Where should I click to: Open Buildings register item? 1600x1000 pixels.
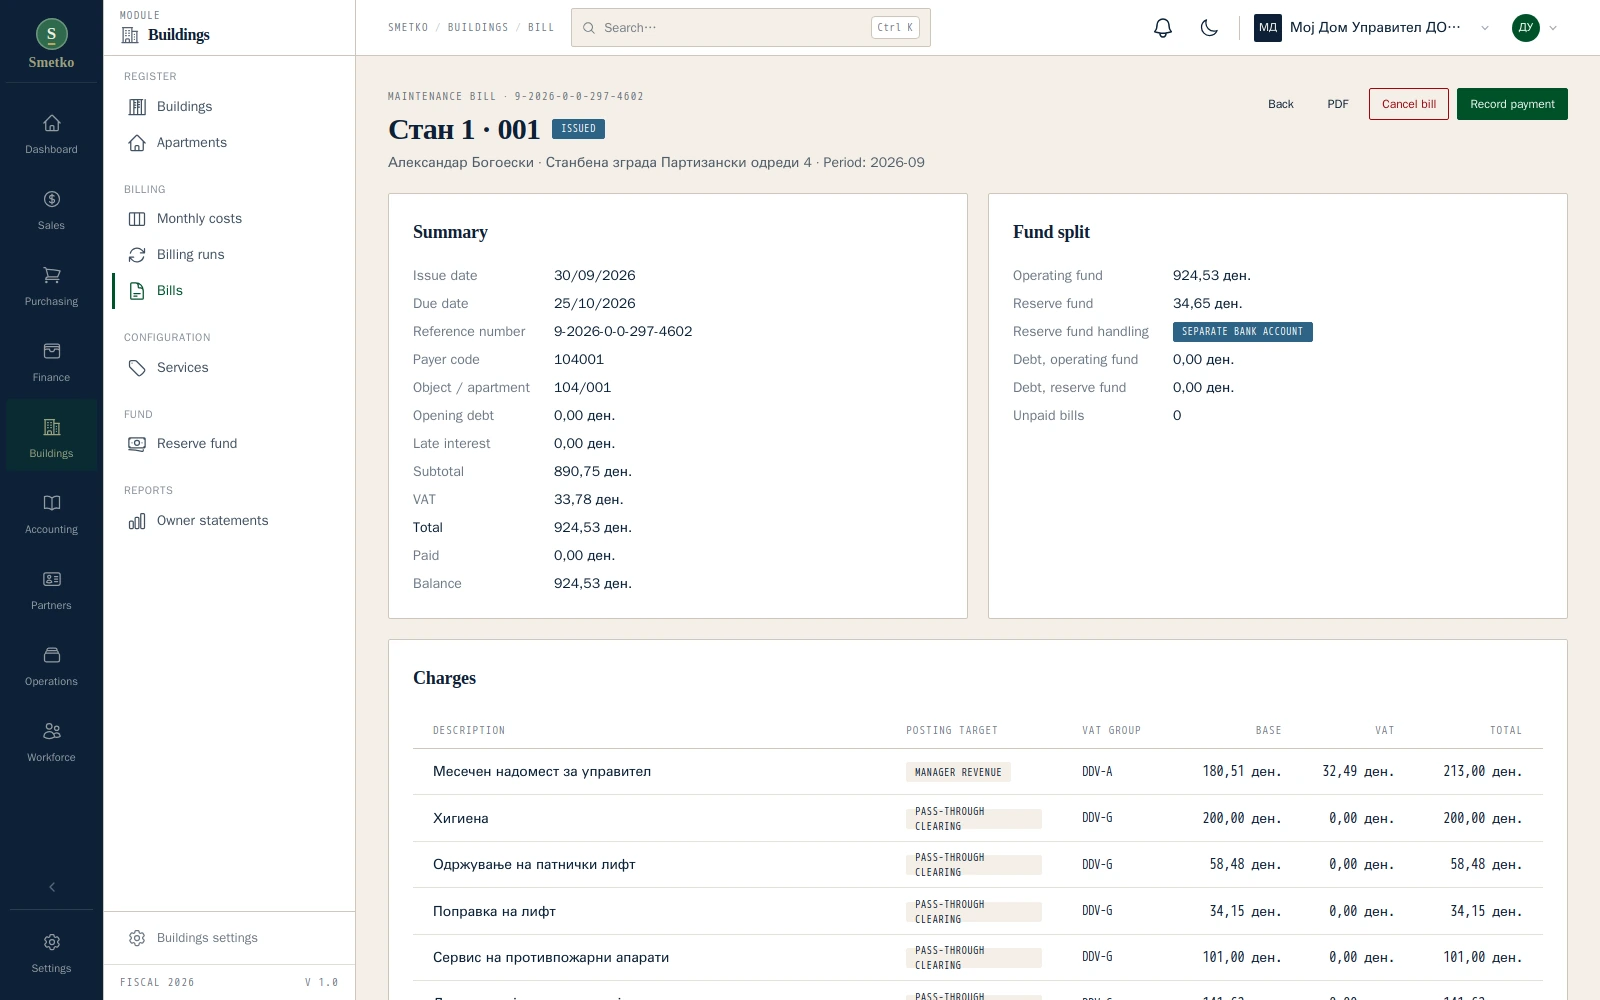(229, 107)
